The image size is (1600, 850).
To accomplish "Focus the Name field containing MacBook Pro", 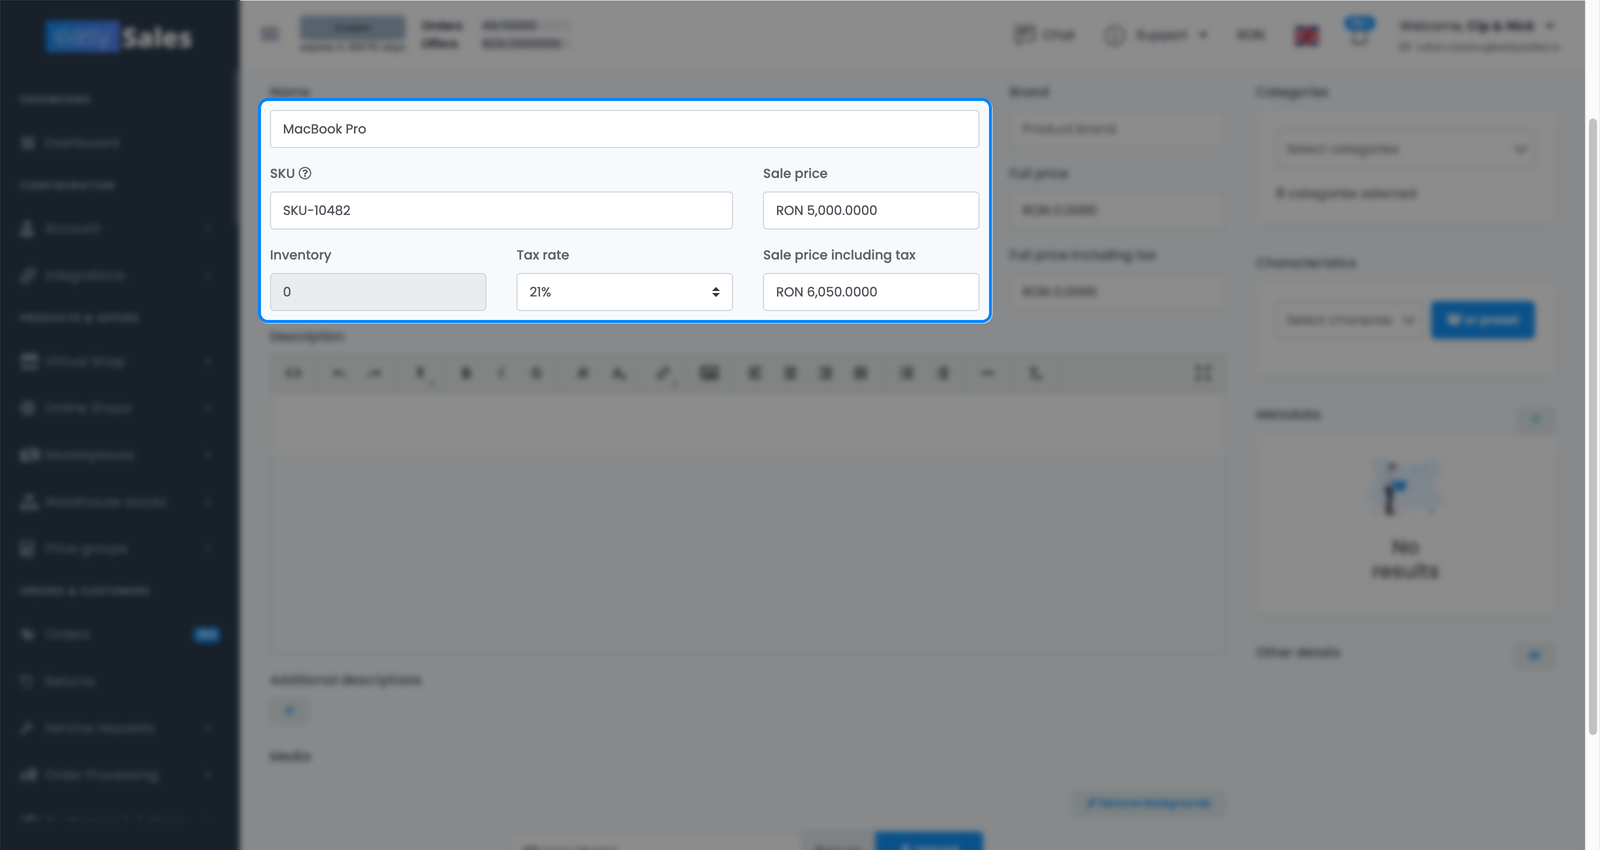I will (x=624, y=129).
